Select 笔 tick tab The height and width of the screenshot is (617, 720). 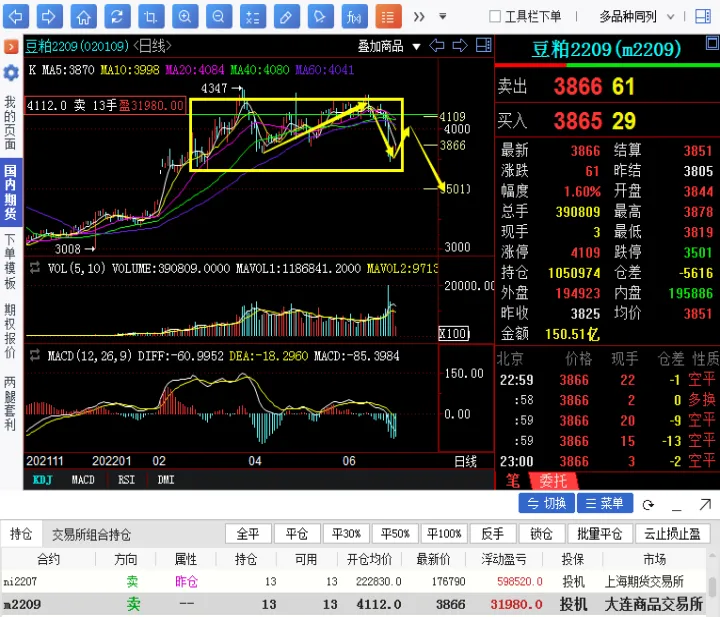point(512,481)
